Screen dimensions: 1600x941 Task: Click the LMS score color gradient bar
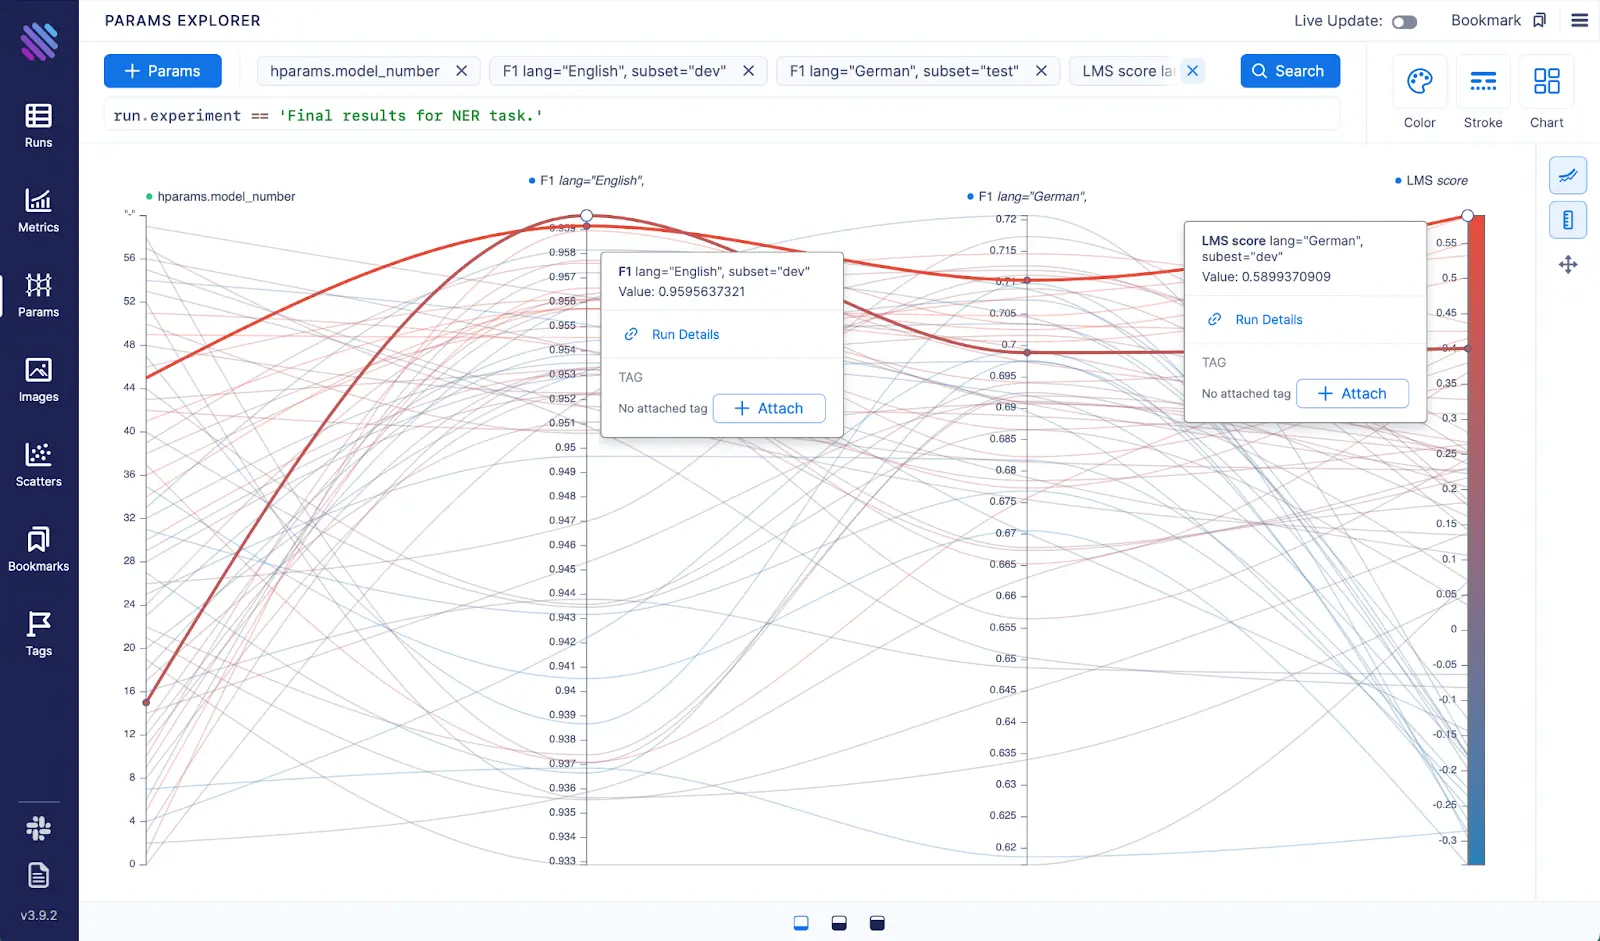tap(1476, 540)
